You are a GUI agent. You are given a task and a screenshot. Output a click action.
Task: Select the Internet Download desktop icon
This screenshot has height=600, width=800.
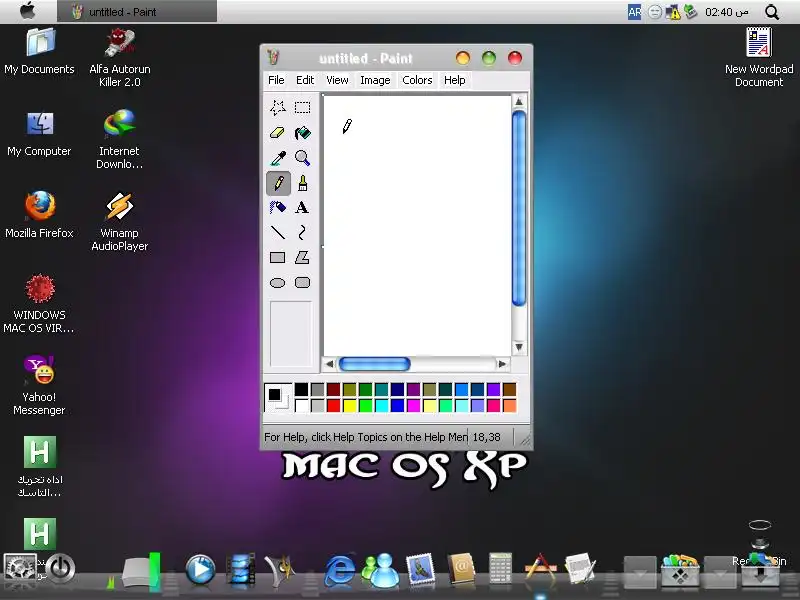[119, 139]
